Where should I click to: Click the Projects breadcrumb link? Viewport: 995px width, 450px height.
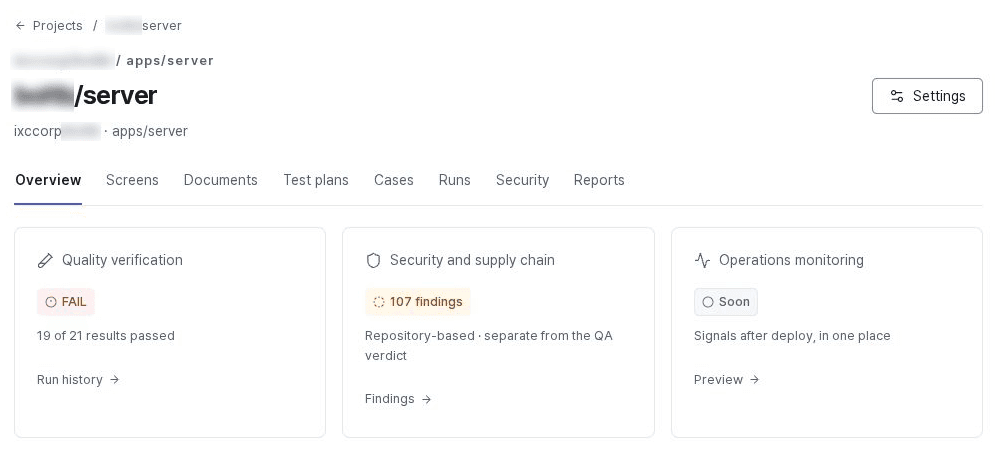pos(58,26)
